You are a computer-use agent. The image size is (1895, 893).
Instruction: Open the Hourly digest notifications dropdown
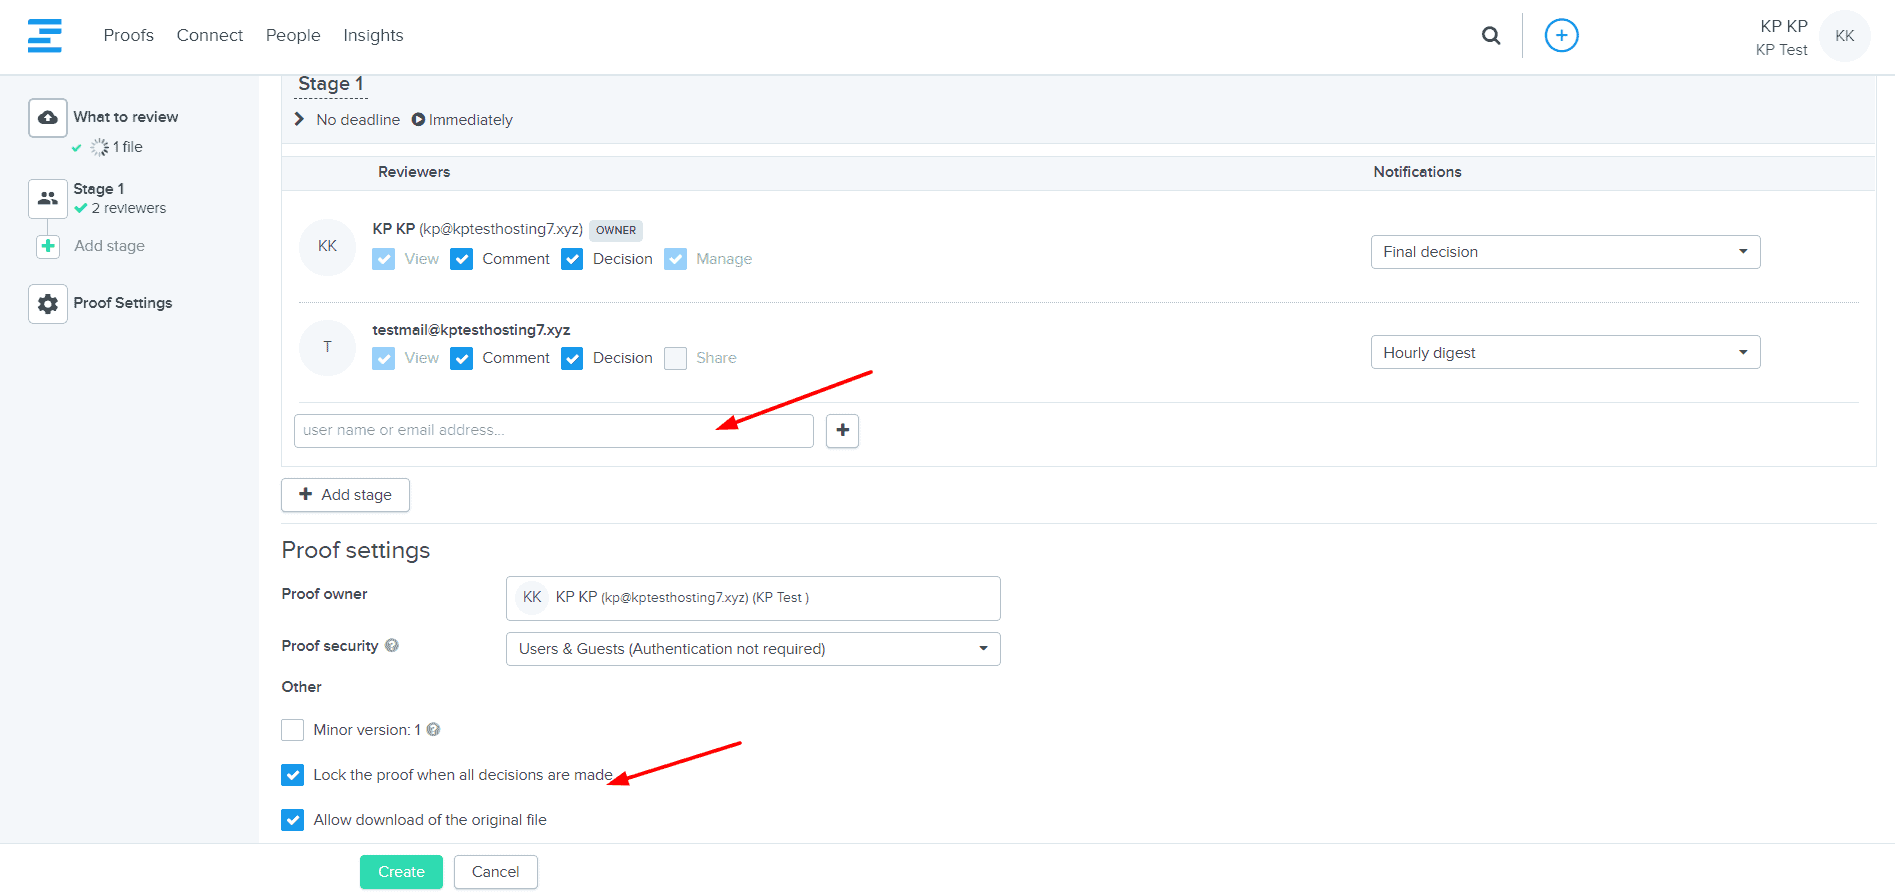[x=1564, y=353]
